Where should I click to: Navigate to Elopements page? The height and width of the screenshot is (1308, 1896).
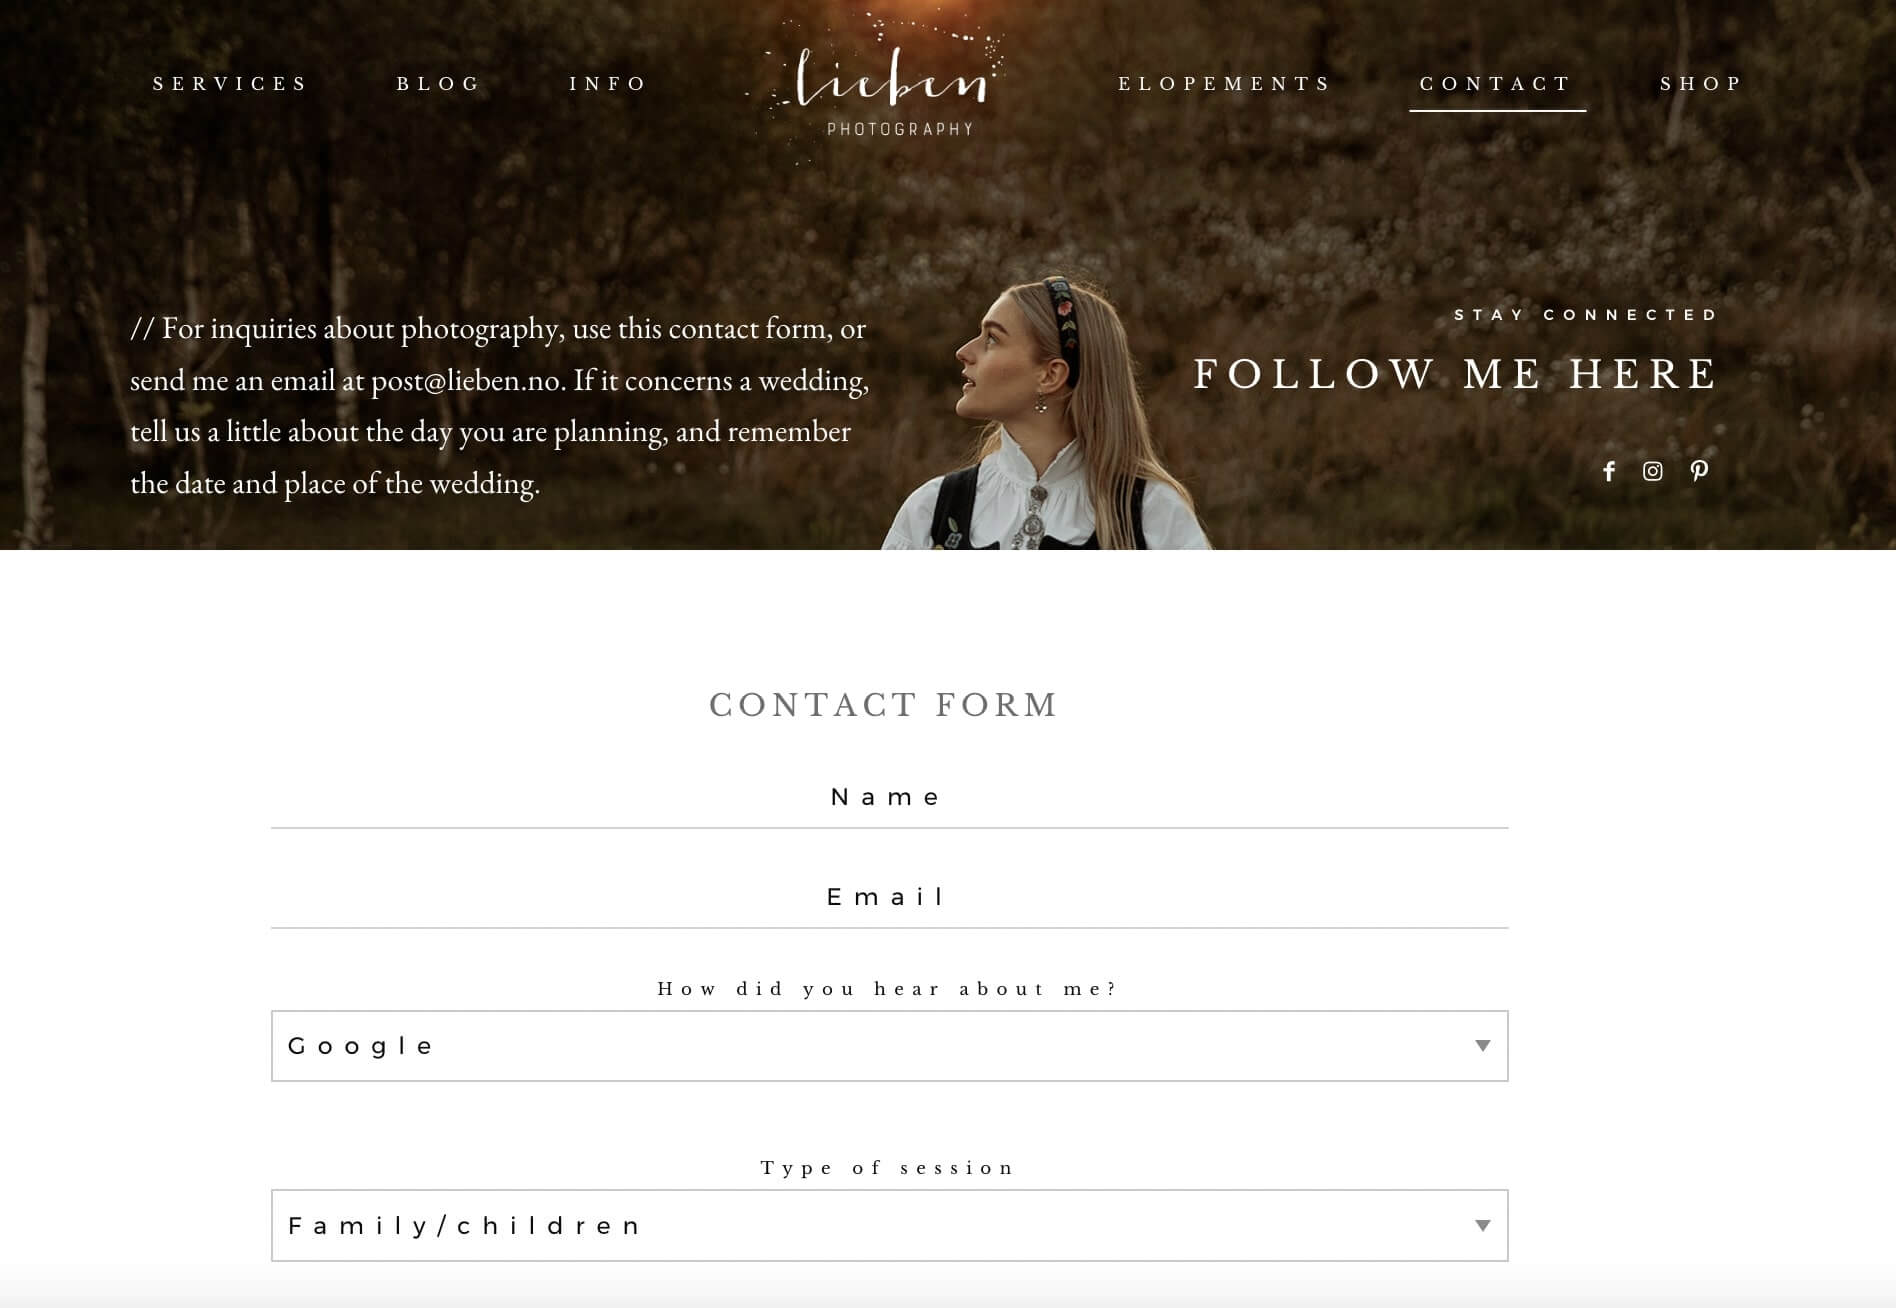pos(1225,84)
